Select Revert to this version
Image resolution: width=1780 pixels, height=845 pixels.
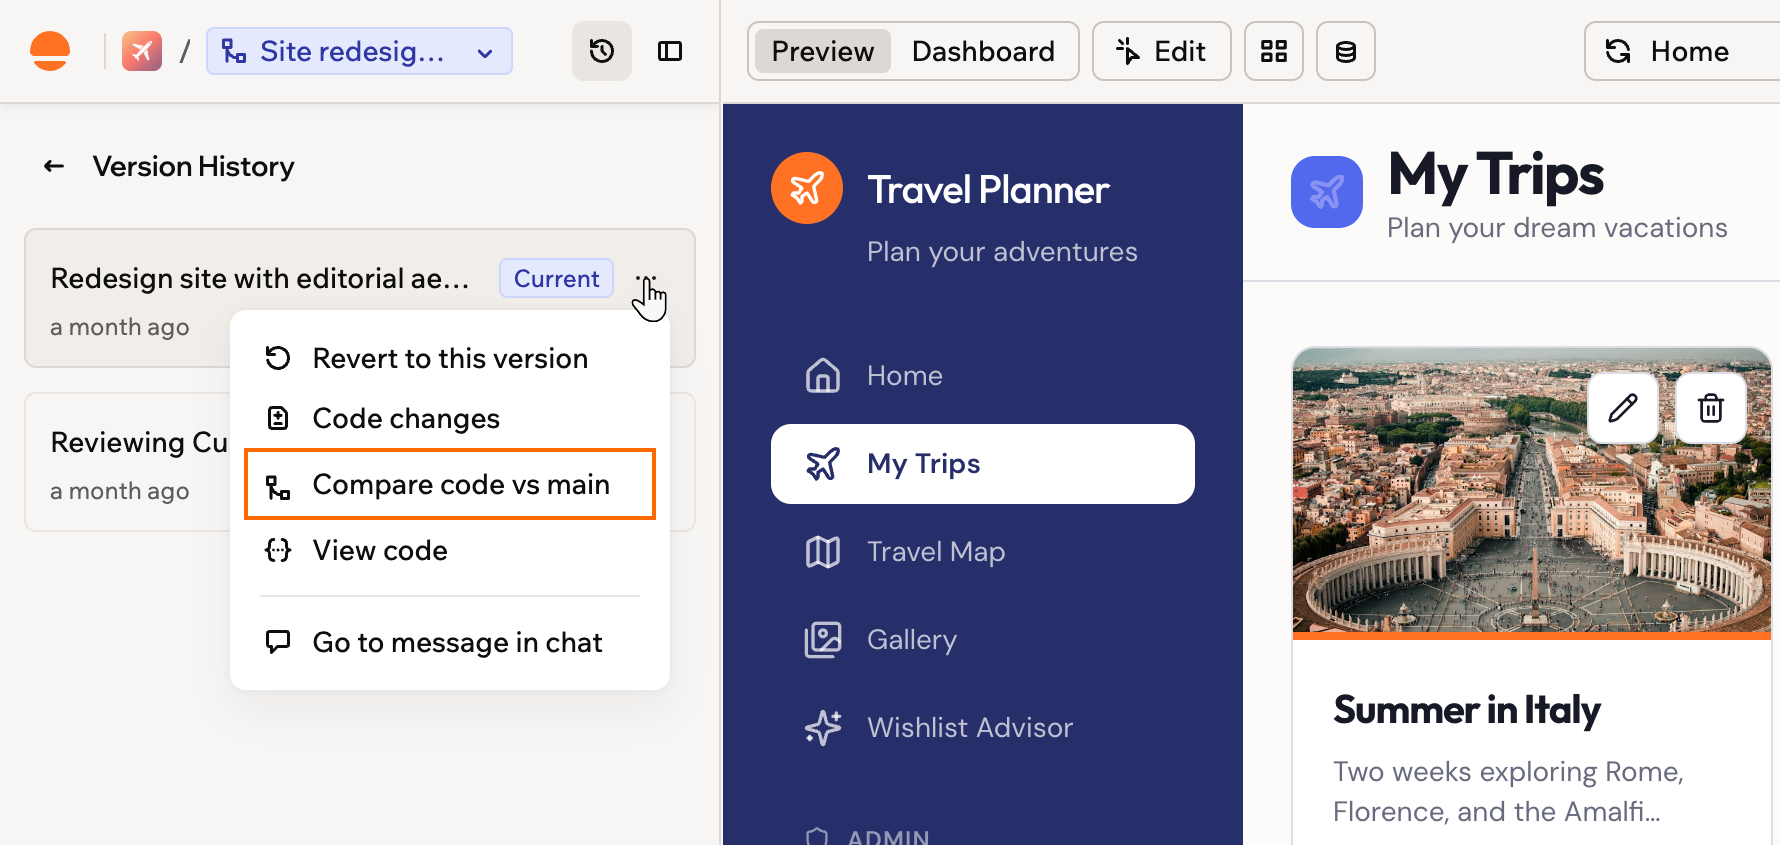(450, 358)
